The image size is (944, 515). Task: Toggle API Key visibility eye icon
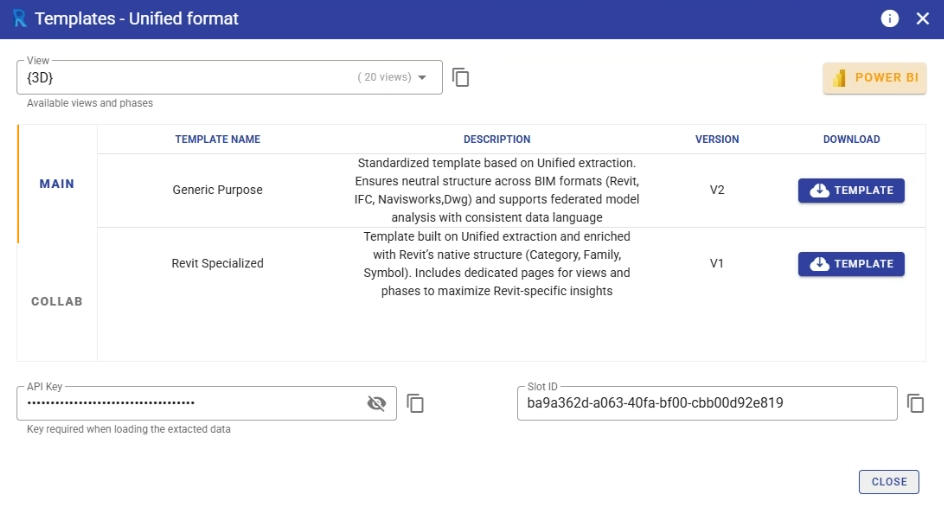[x=376, y=403]
